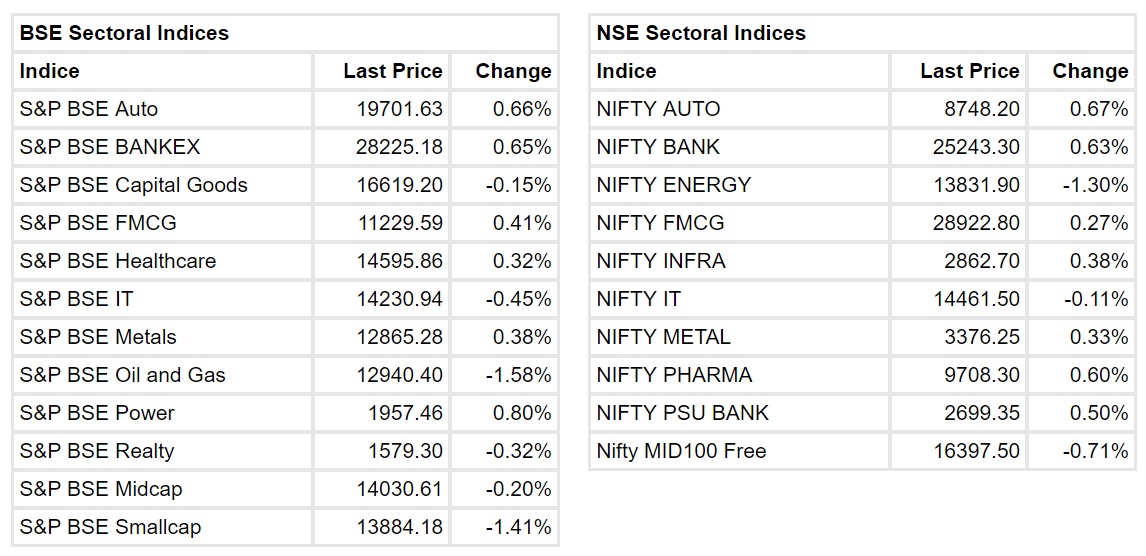Viewport: 1146px width, 556px height.
Task: Open the S&P BSE Smallcap index
Action: [111, 527]
